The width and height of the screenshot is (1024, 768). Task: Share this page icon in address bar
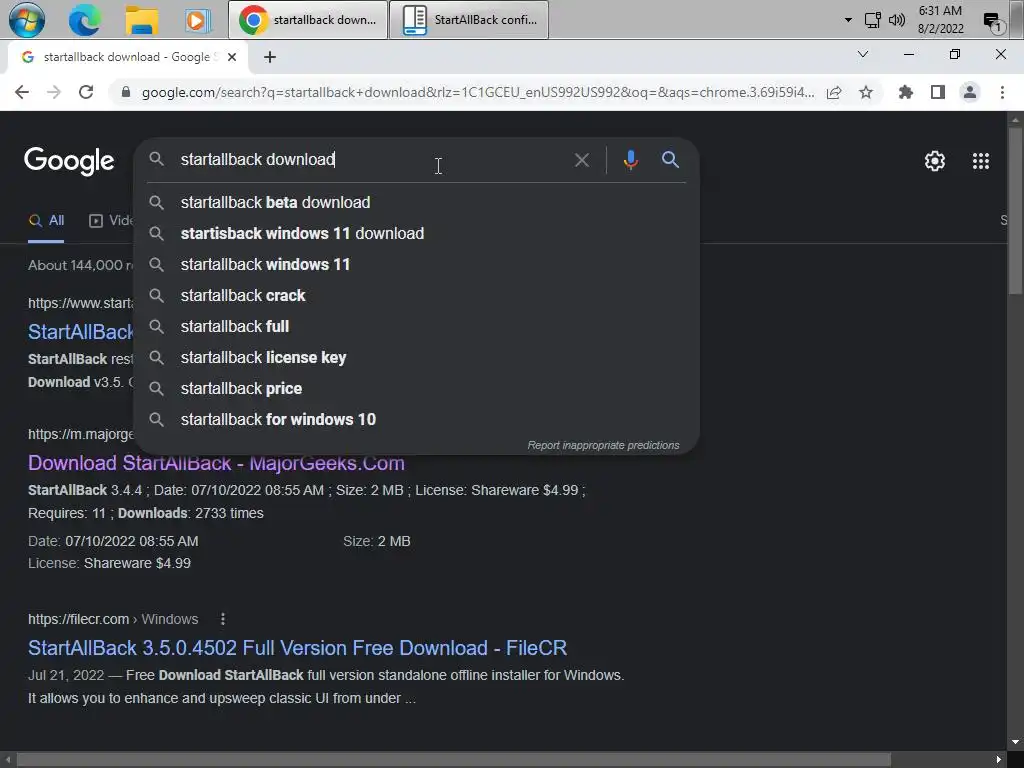click(834, 92)
